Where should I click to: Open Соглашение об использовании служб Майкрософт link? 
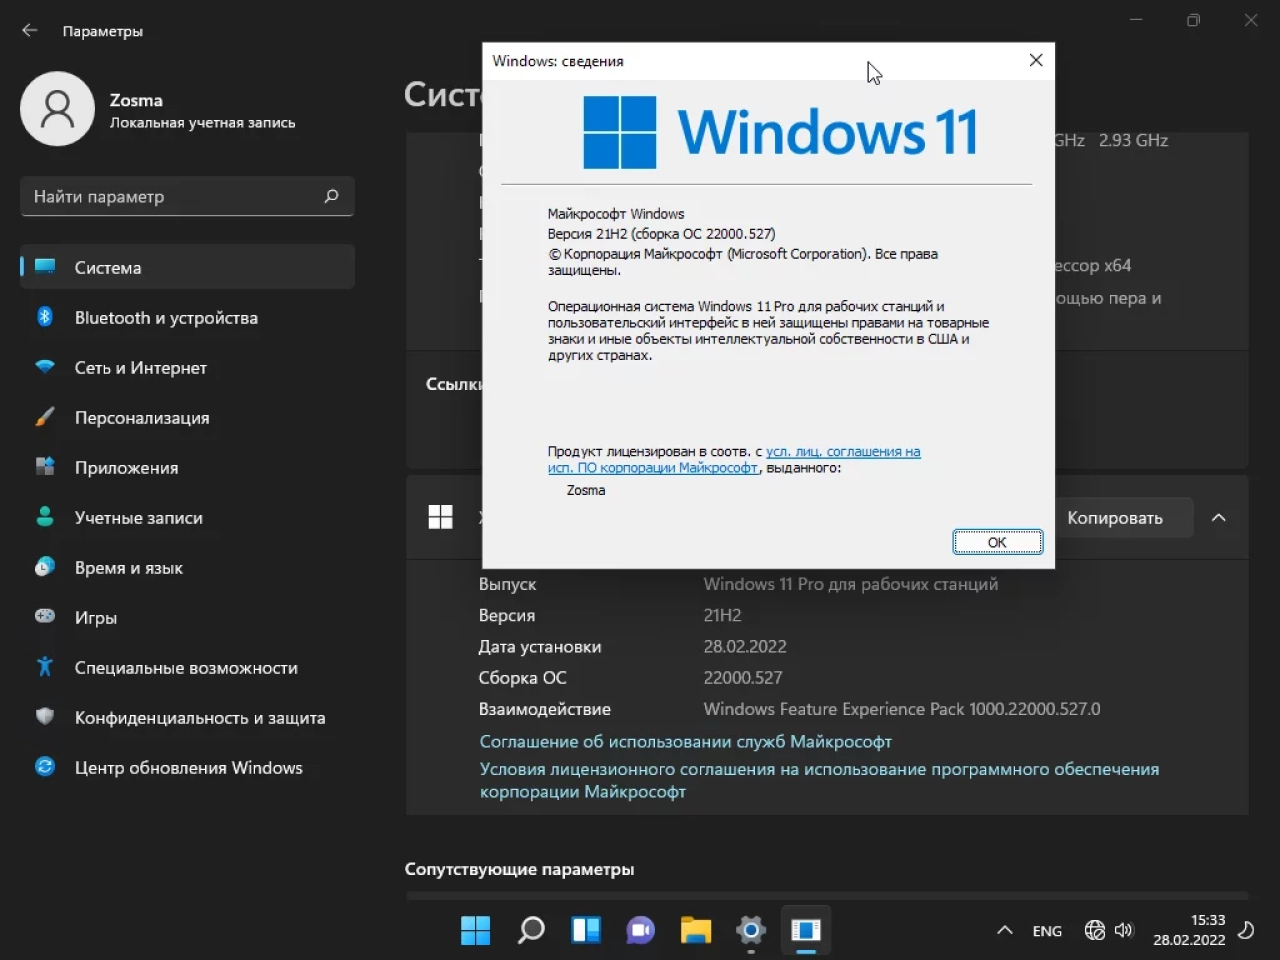pos(686,741)
